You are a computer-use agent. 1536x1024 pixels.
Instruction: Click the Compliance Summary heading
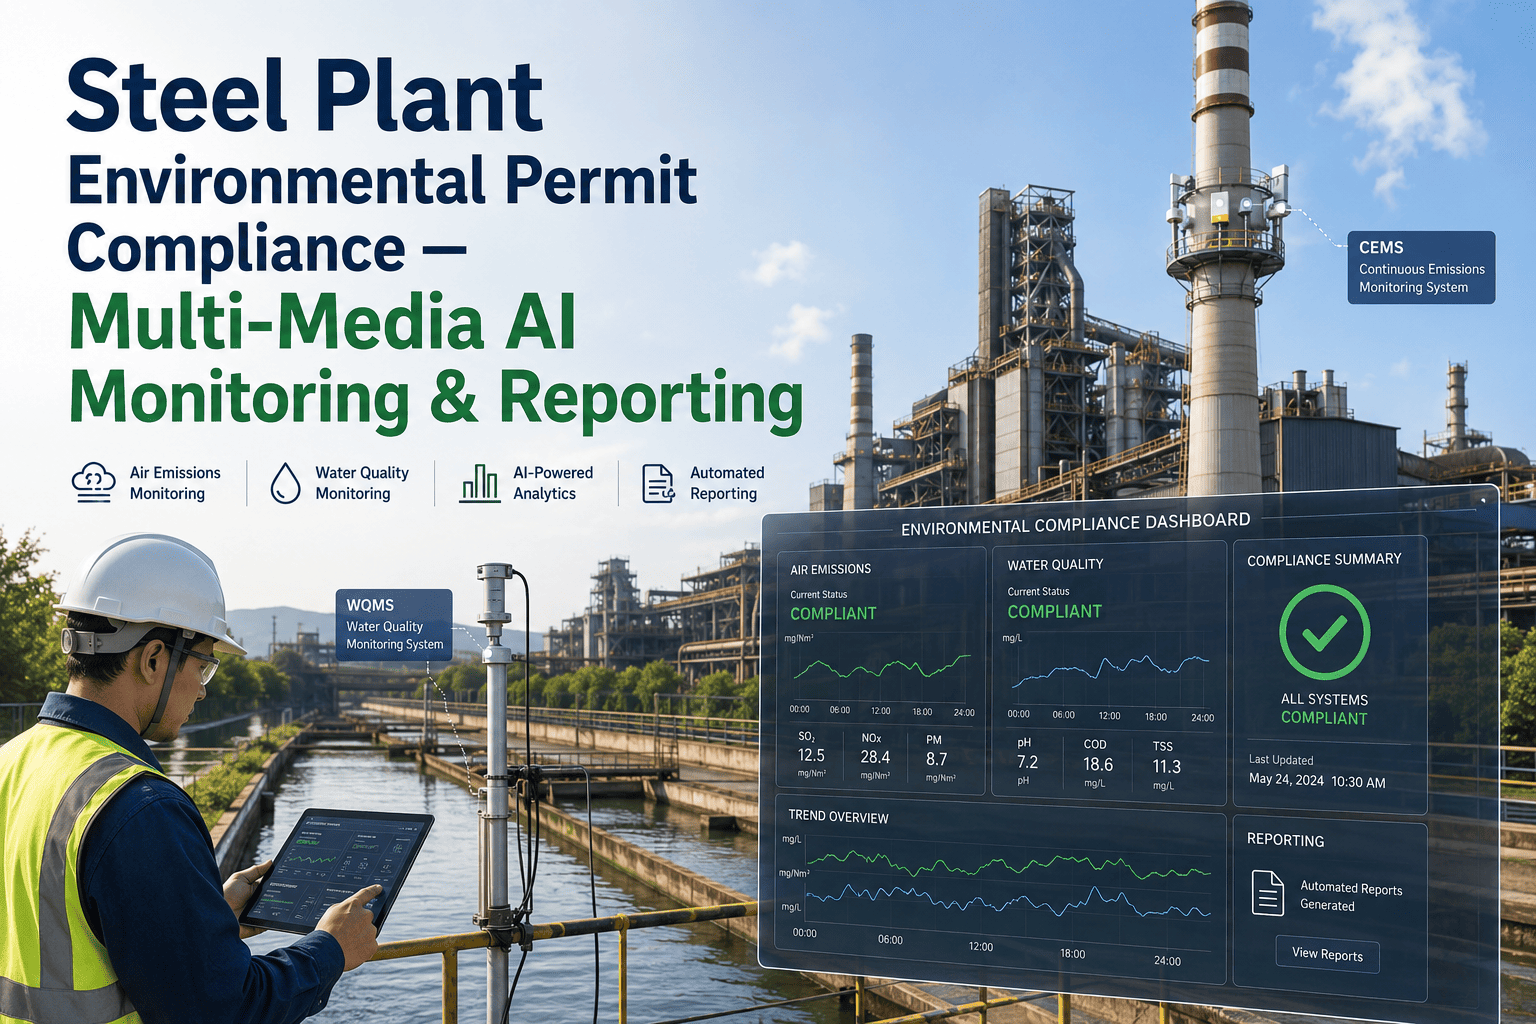point(1324,560)
